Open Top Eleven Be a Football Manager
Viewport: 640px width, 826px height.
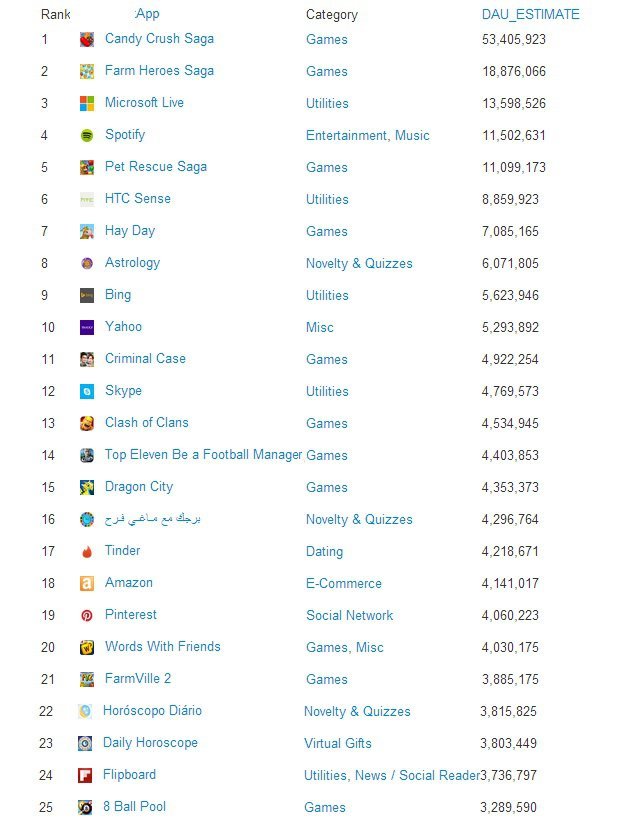point(203,455)
